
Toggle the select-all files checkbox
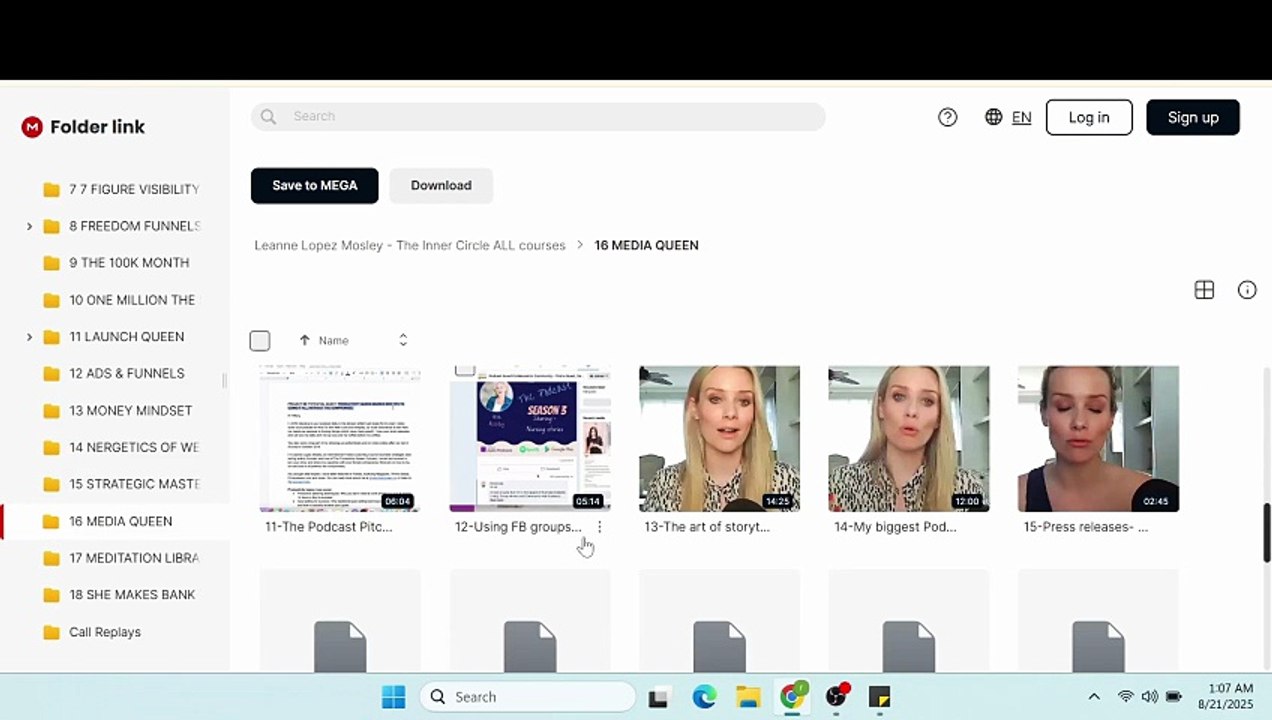tap(260, 341)
